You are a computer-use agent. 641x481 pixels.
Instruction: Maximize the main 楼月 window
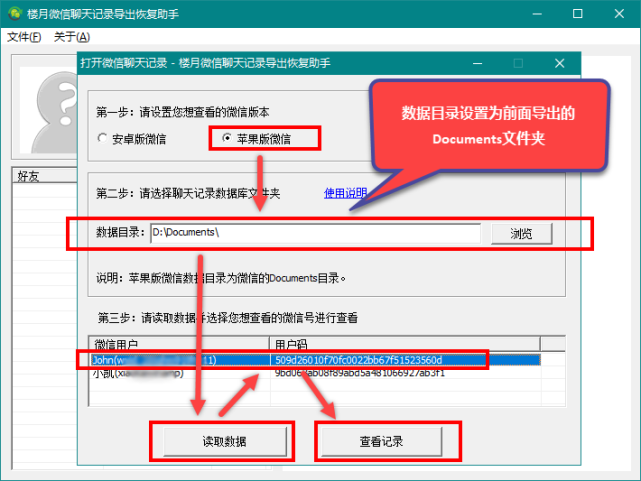point(578,13)
